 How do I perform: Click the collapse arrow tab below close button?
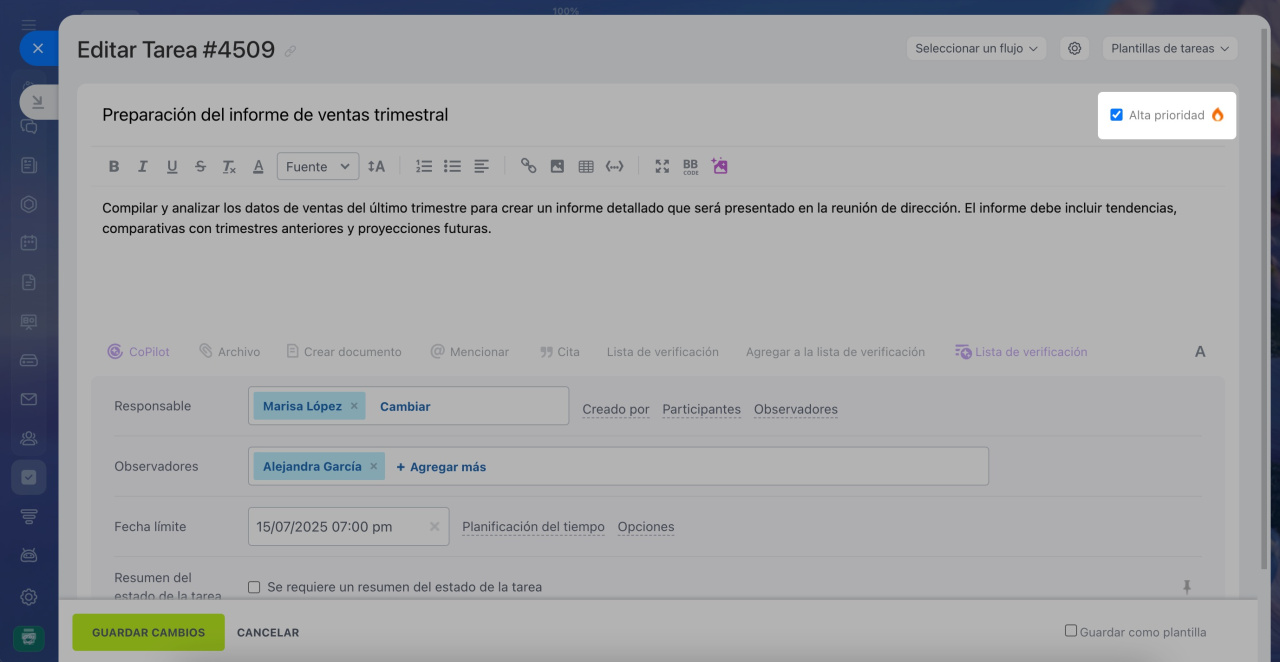(38, 101)
